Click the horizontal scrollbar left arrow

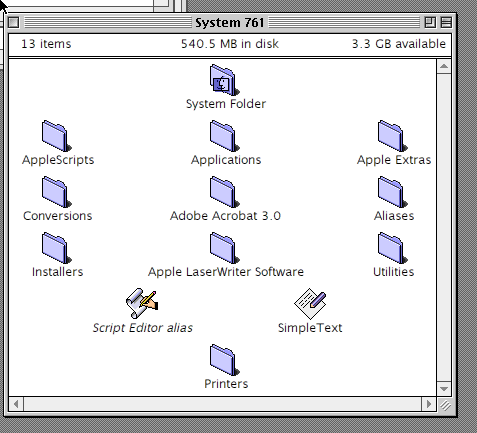16,404
